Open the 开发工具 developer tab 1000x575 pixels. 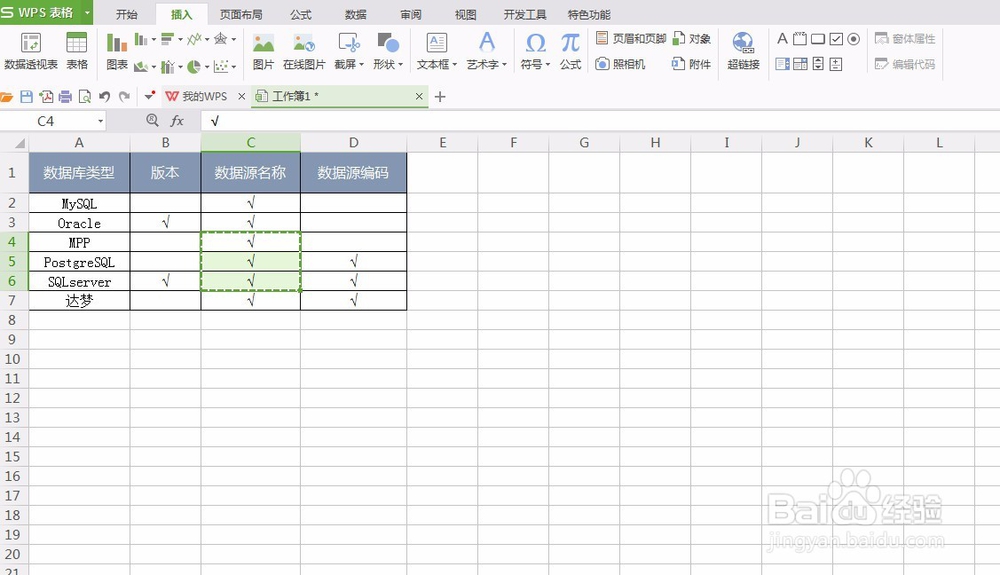[x=525, y=14]
